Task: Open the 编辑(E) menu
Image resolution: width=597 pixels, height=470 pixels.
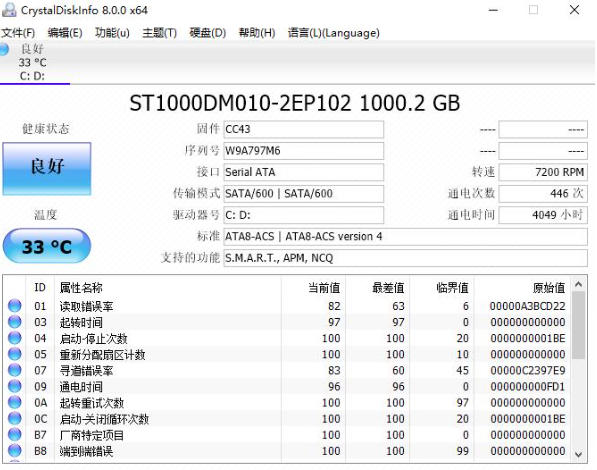Action: click(65, 33)
